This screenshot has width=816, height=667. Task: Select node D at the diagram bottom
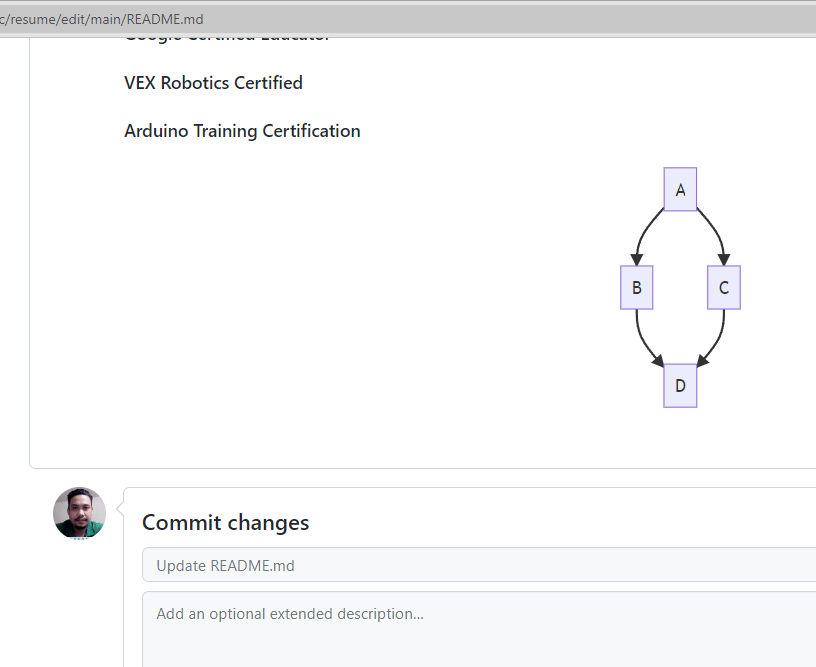pos(680,385)
